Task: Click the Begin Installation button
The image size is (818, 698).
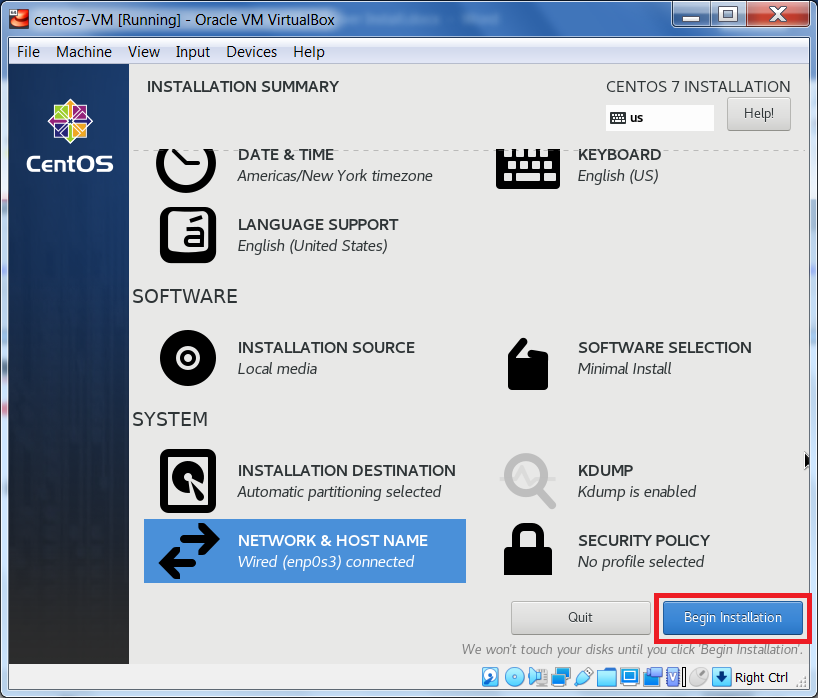Action: (732, 618)
